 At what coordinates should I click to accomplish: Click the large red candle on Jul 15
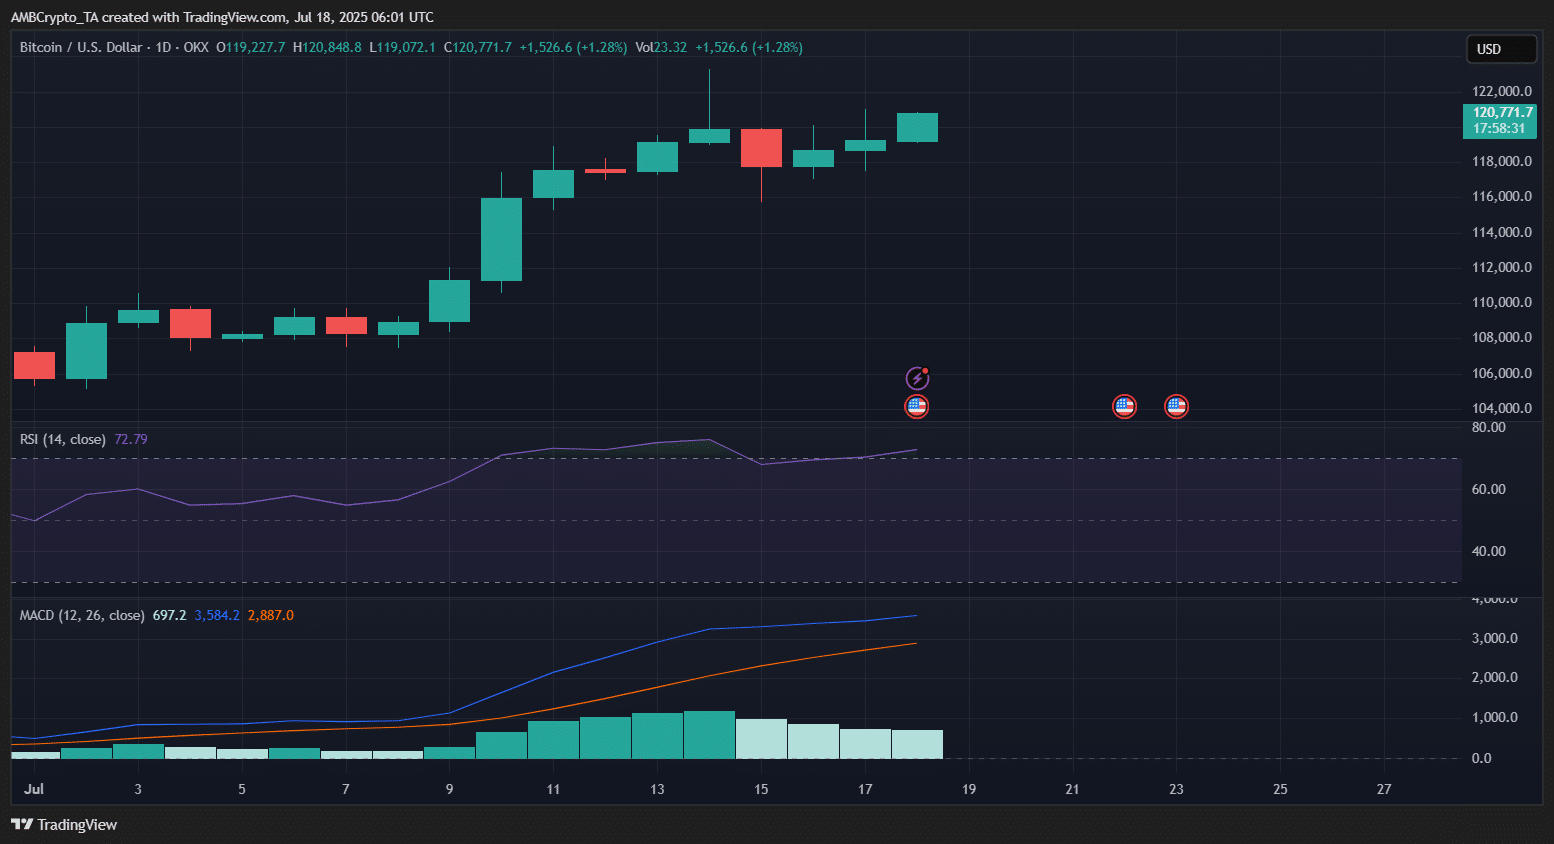click(761, 148)
